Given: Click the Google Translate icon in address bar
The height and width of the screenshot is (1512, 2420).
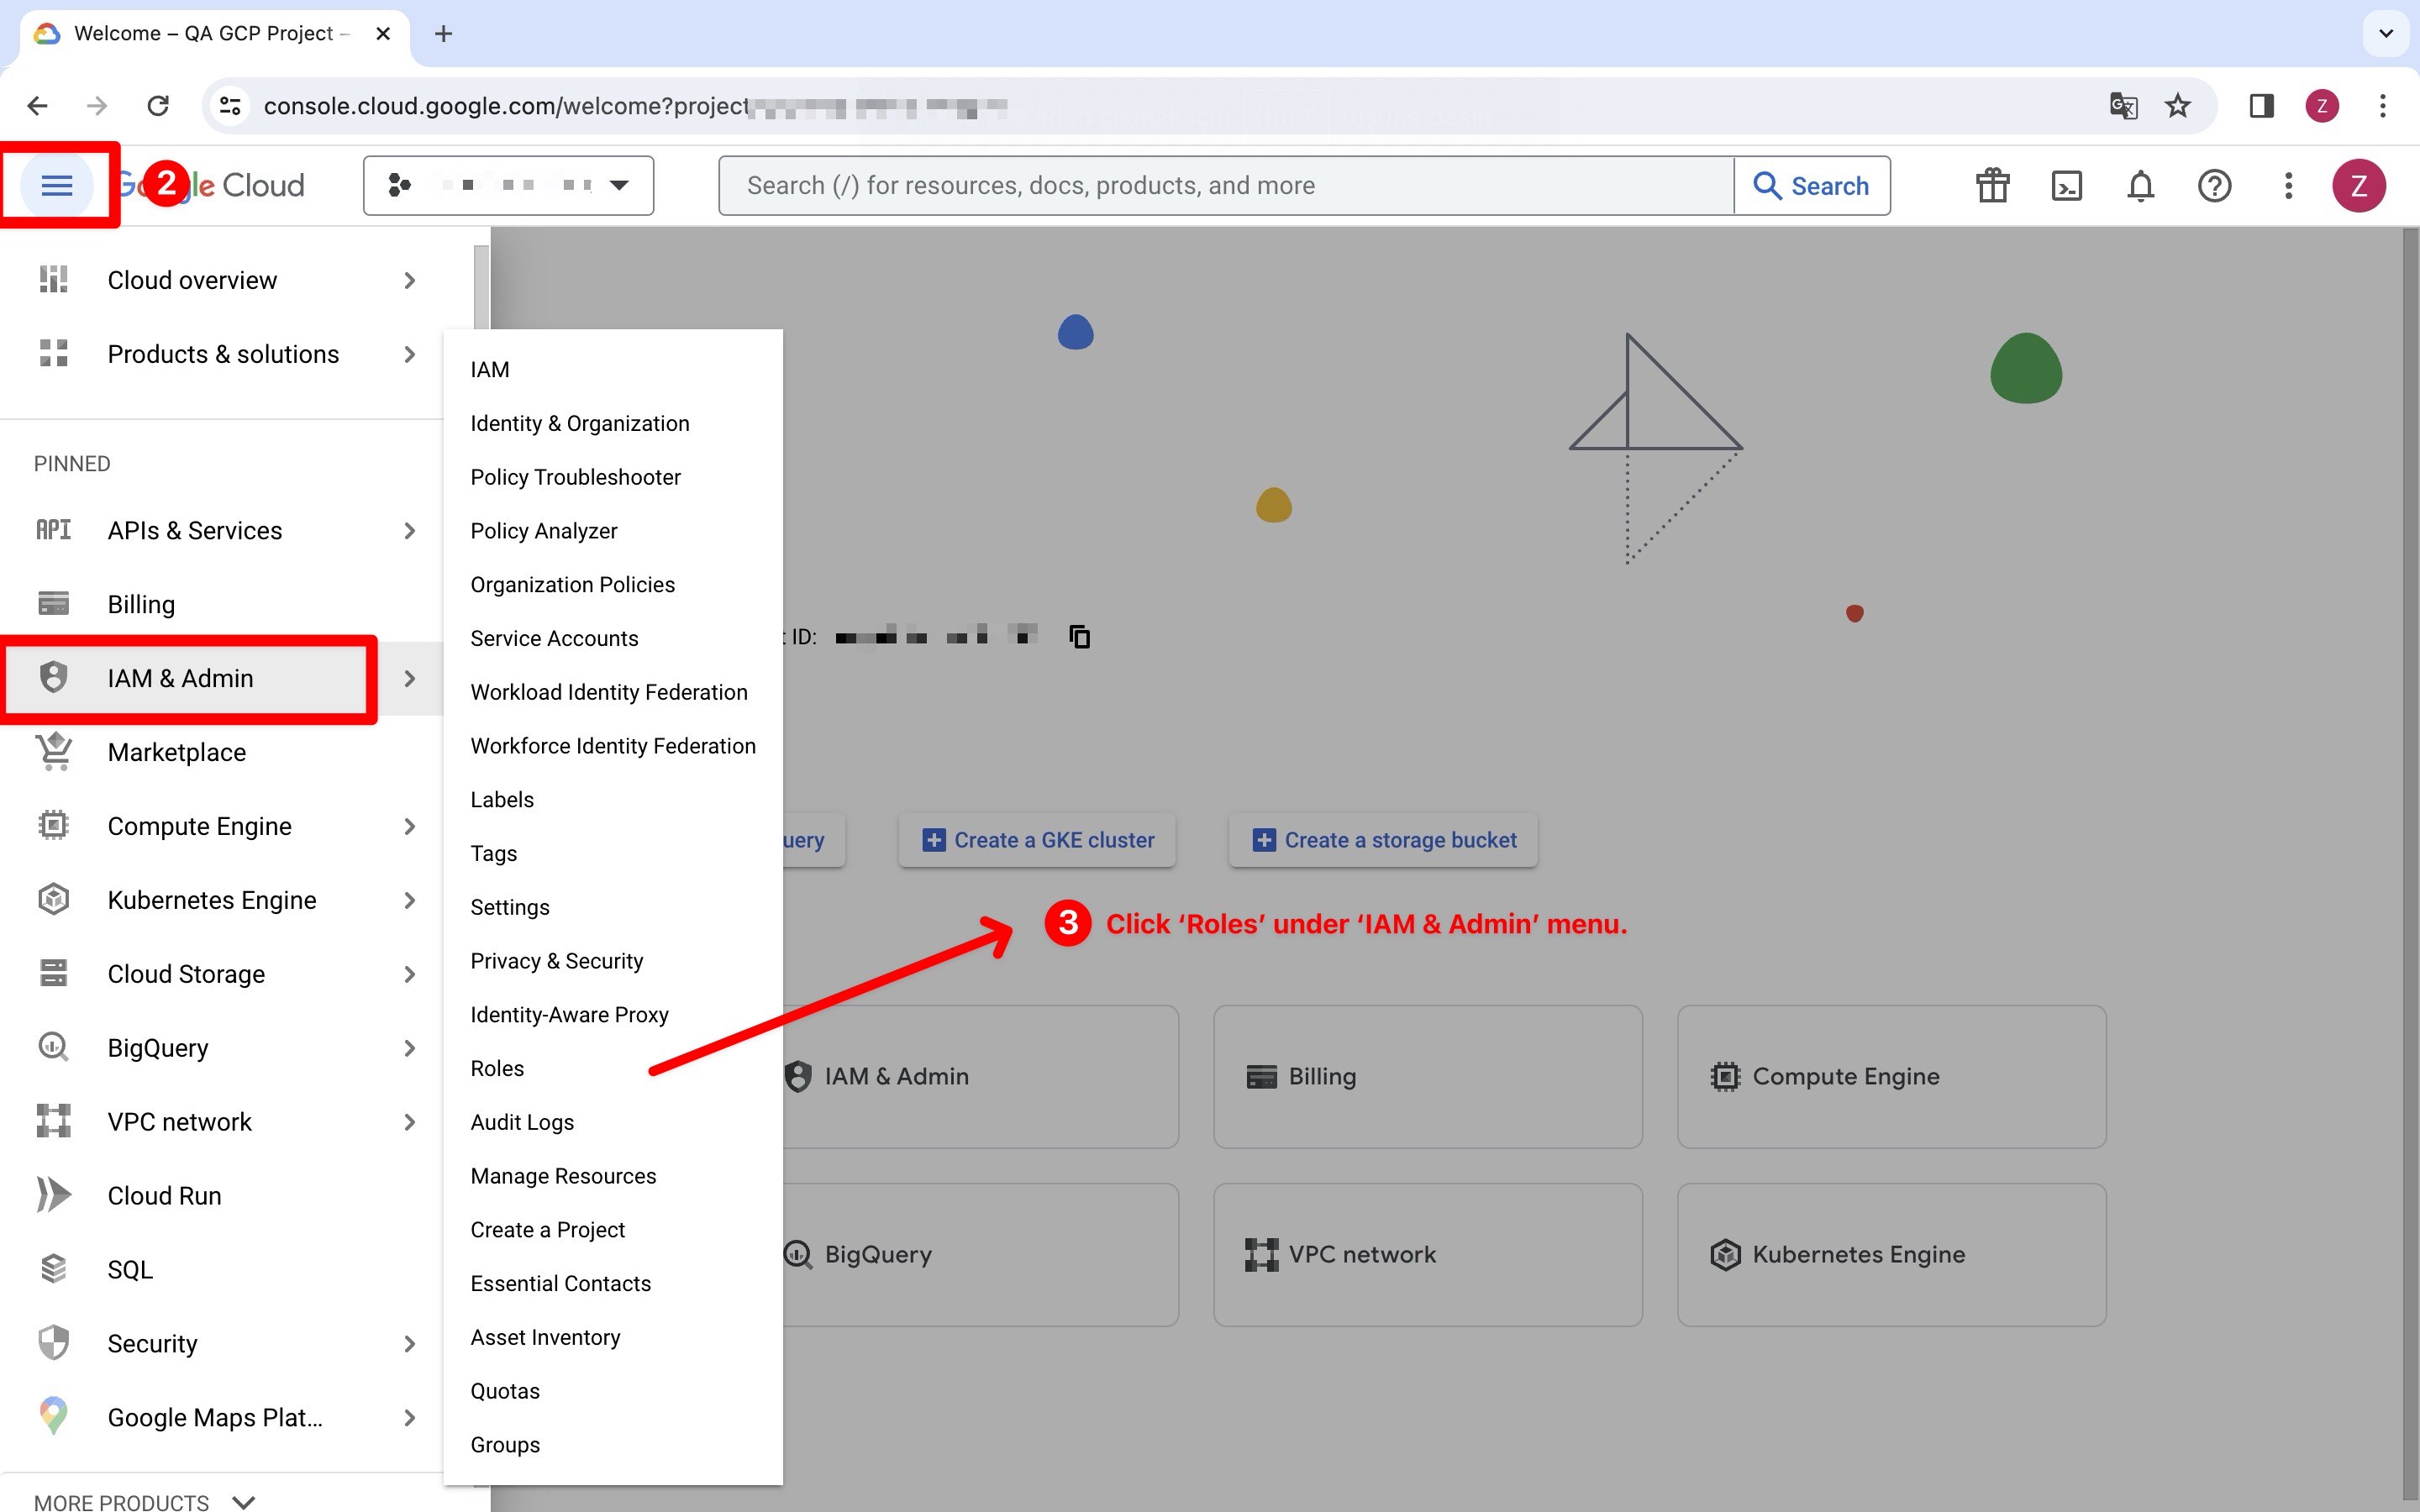Looking at the screenshot, I should 2123,105.
